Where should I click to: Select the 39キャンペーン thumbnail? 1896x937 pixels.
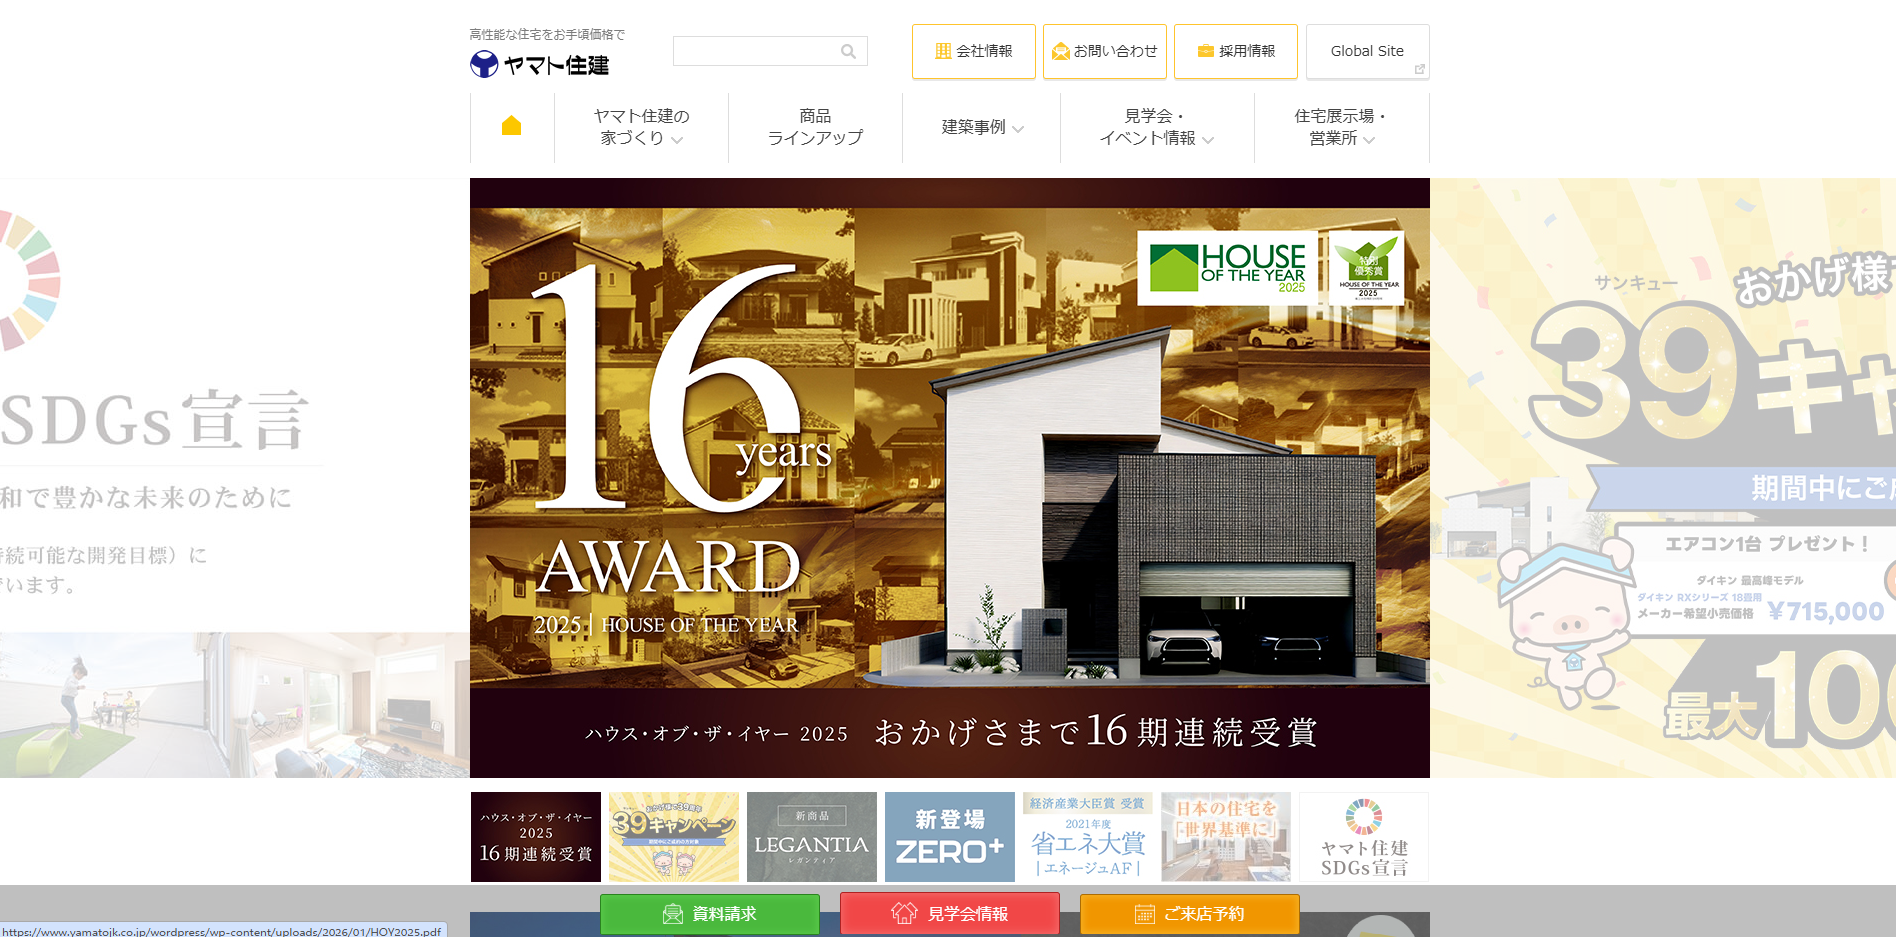pyautogui.click(x=674, y=837)
